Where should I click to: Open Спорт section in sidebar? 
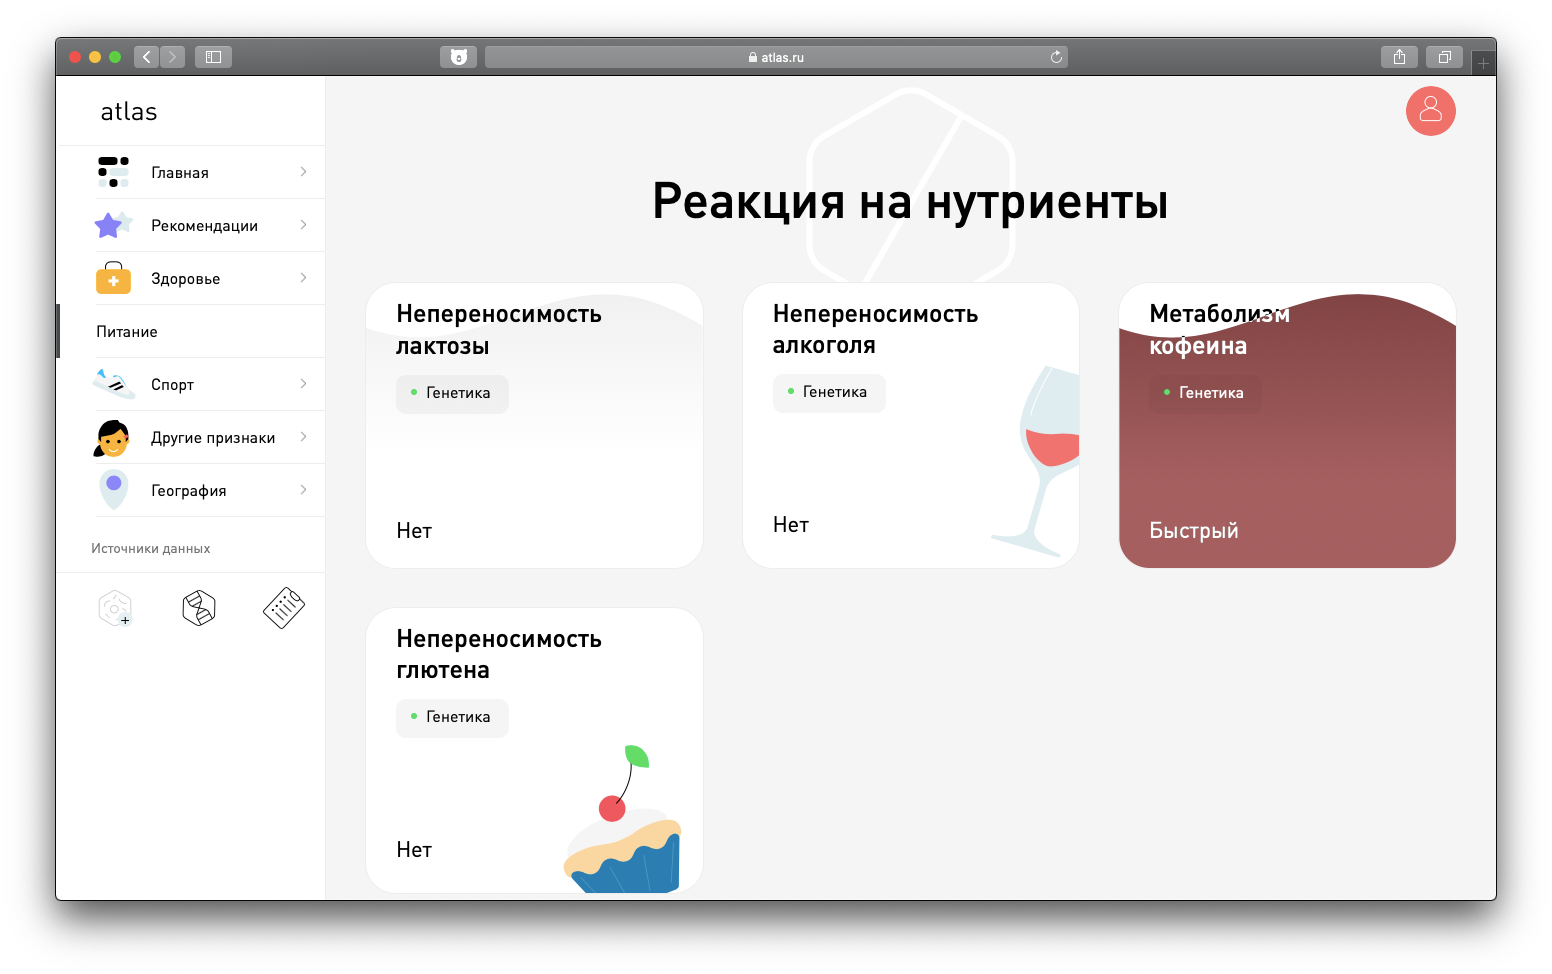click(173, 385)
